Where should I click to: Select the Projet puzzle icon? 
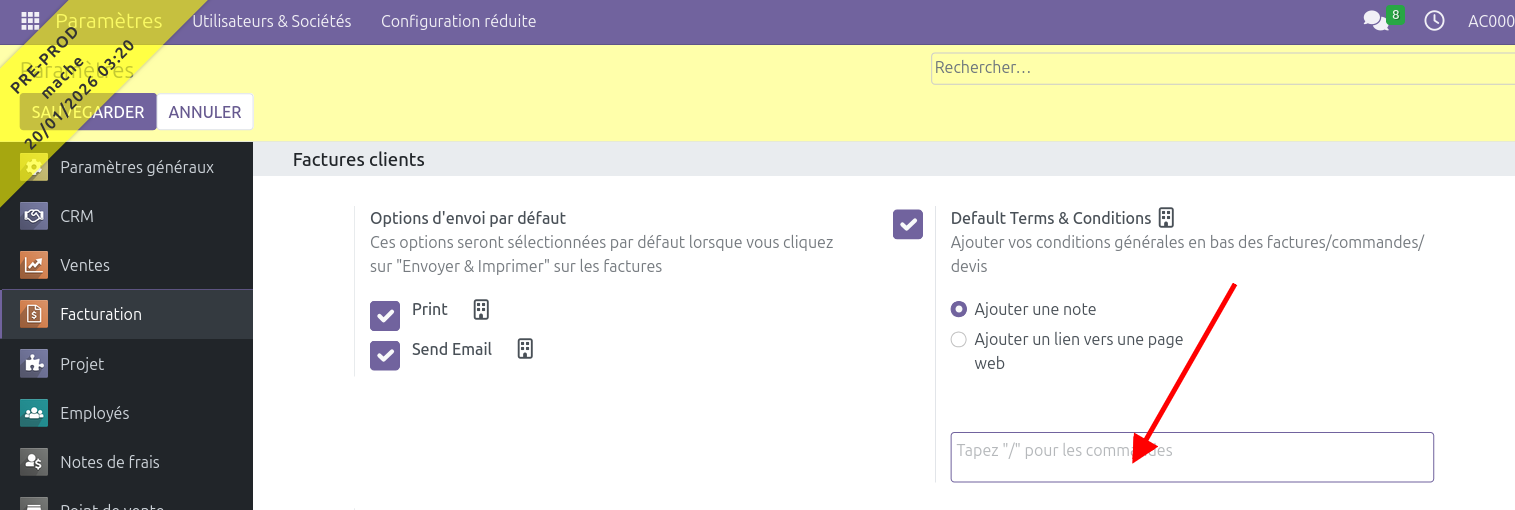[x=34, y=364]
